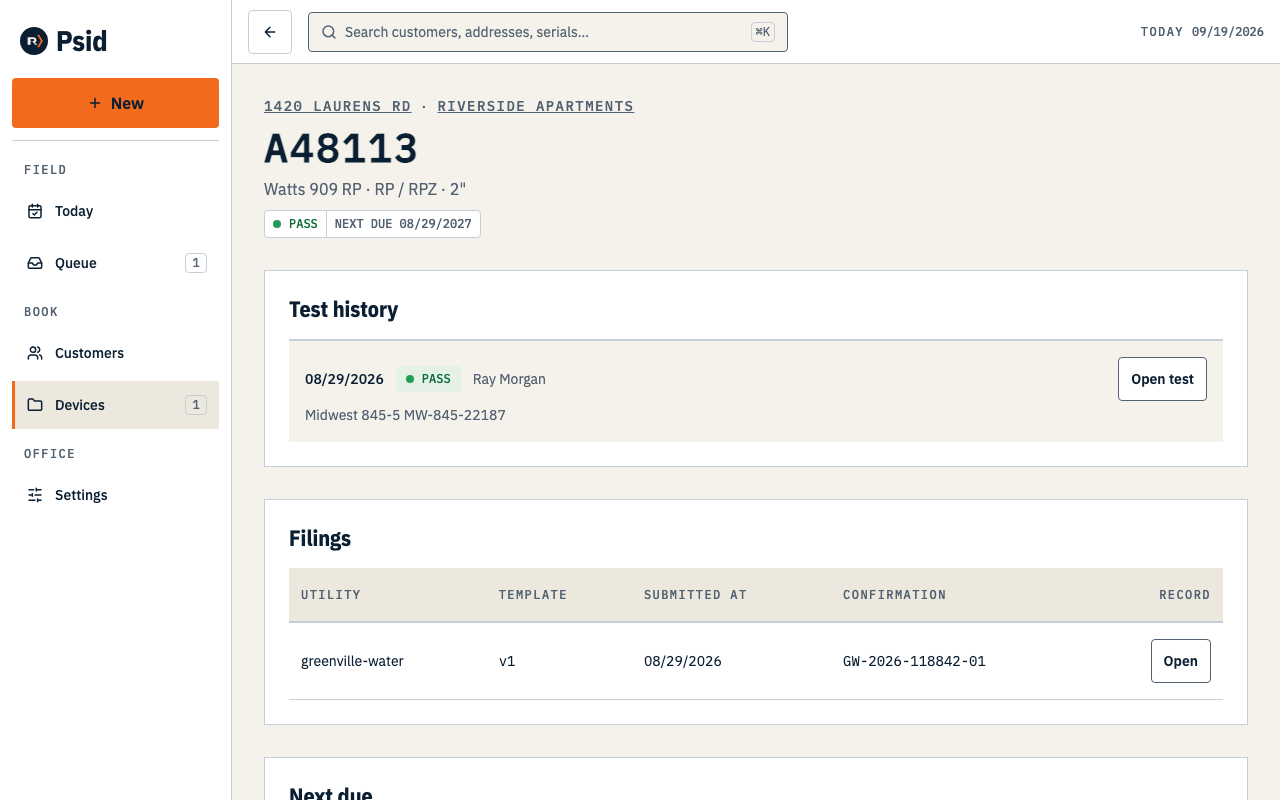Click the Test history heading
This screenshot has width=1280, height=800.
[x=343, y=310]
